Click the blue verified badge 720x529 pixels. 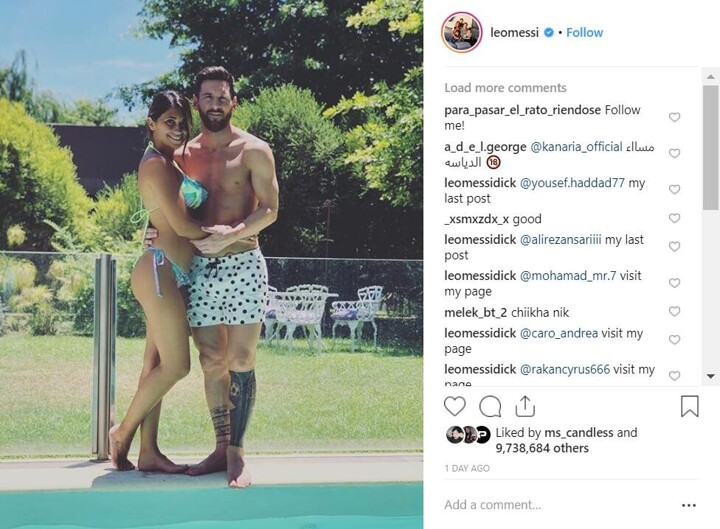pos(549,33)
